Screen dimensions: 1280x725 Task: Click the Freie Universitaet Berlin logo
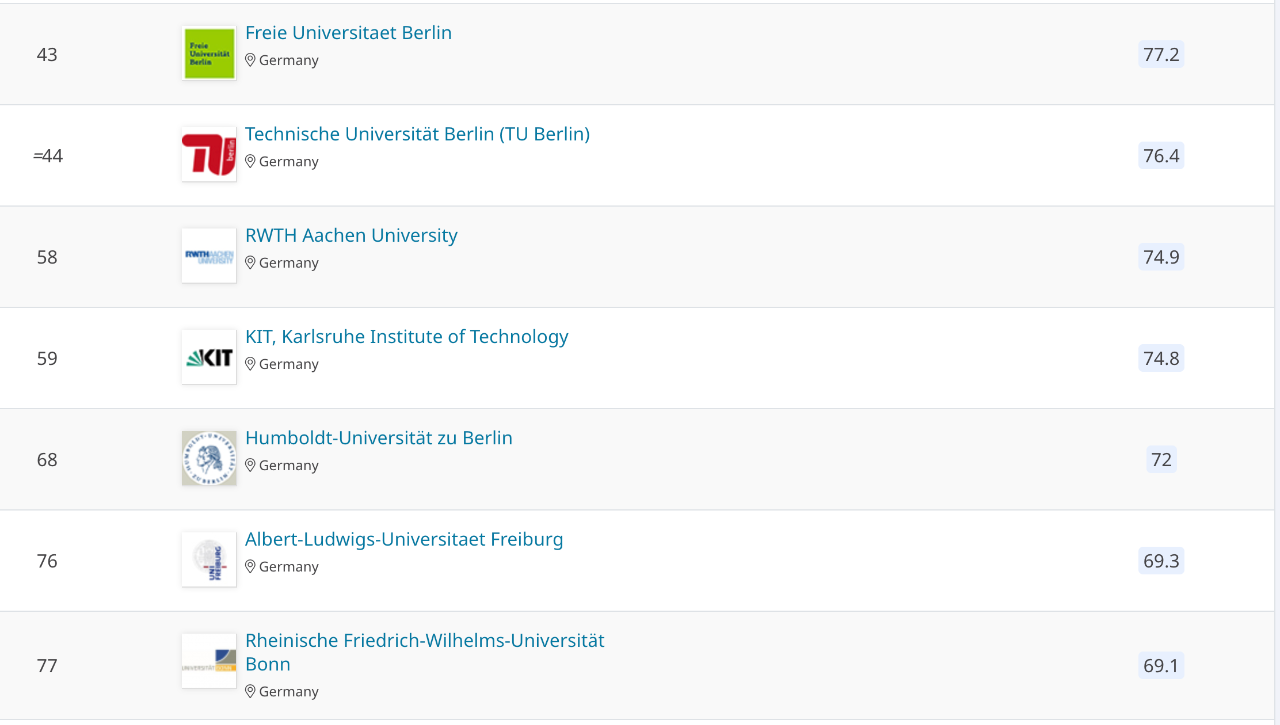(x=209, y=54)
